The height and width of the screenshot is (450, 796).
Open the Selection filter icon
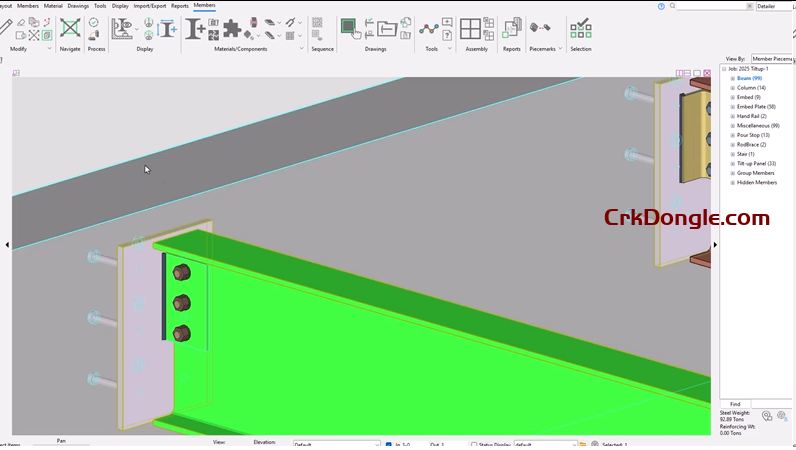click(580, 28)
